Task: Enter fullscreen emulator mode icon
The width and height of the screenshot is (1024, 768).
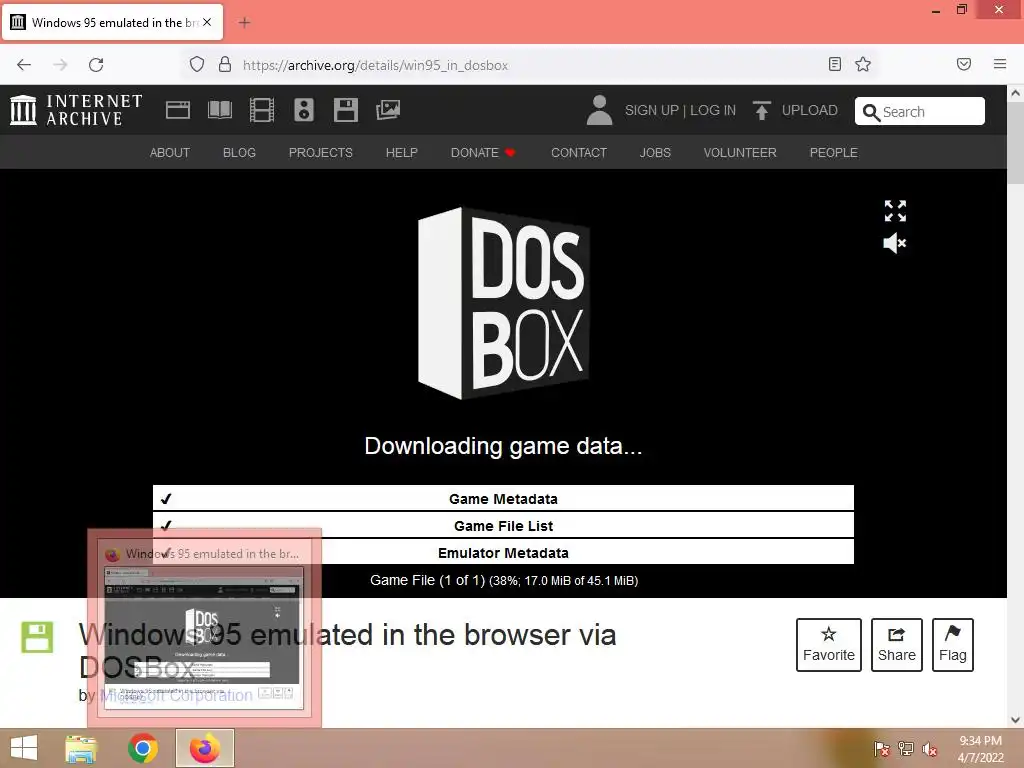Action: pyautogui.click(x=895, y=211)
